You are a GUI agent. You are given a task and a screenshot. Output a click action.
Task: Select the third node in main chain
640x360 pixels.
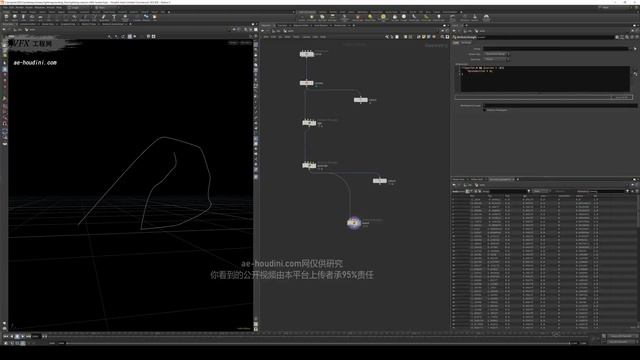click(x=309, y=122)
